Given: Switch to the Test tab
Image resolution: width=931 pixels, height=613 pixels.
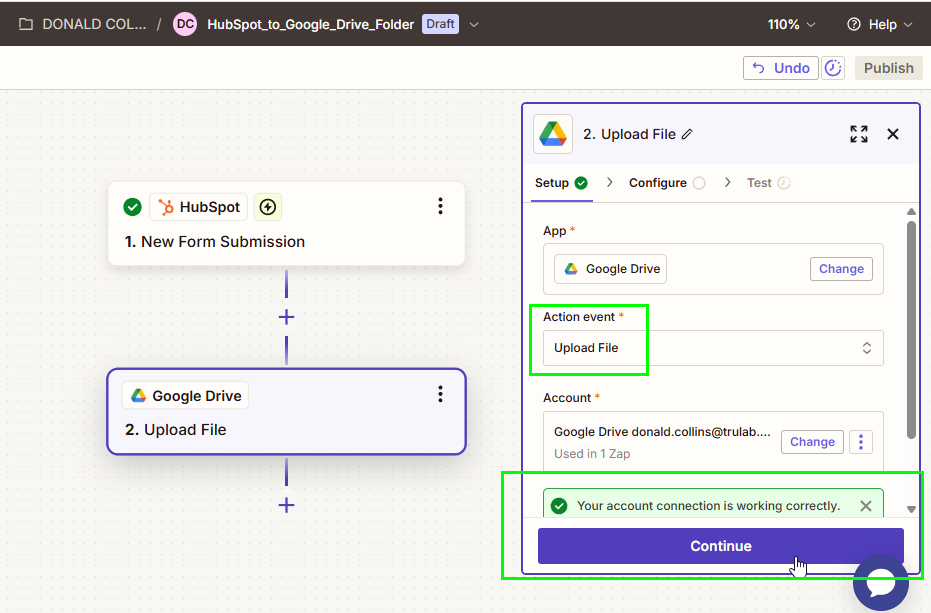Looking at the screenshot, I should (768, 183).
